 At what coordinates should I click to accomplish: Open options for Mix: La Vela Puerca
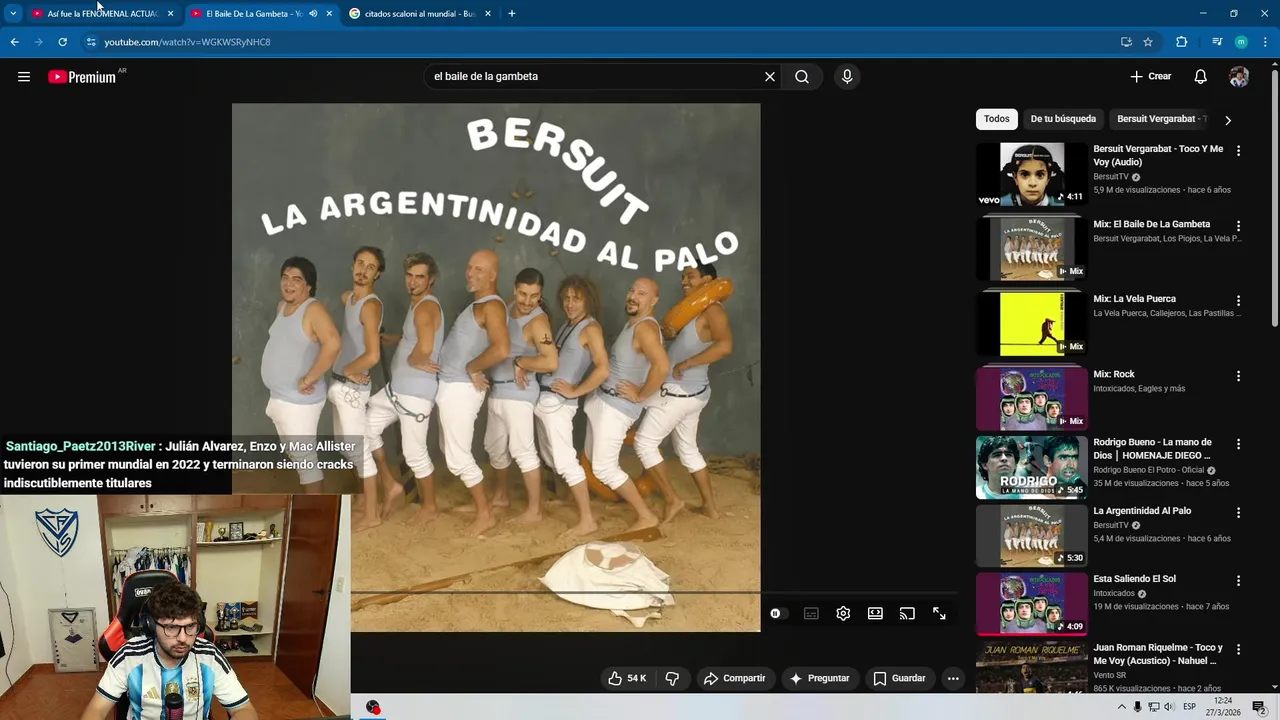1238,301
